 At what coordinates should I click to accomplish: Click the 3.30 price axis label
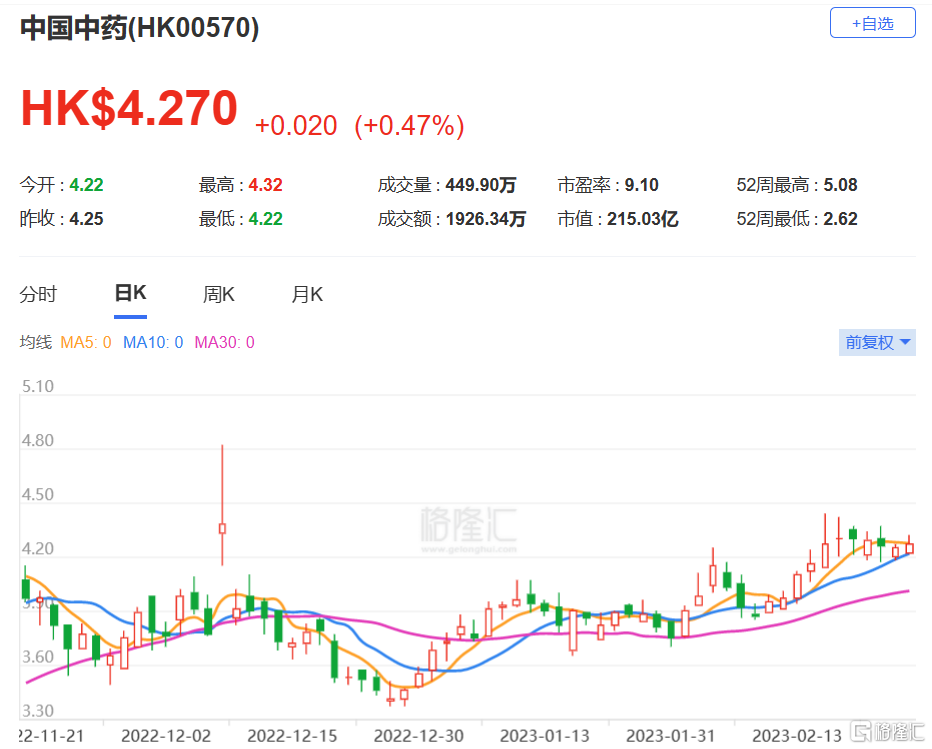pyautogui.click(x=37, y=711)
